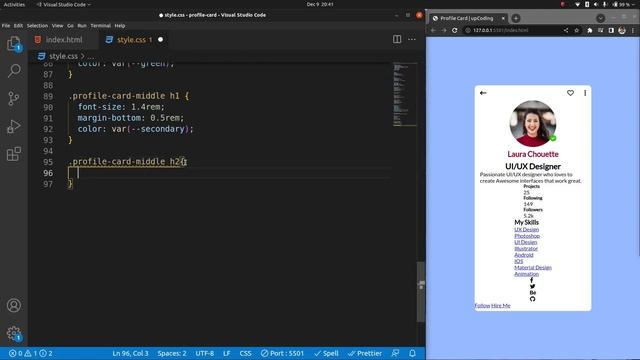Open the View menu
The image size is (640, 360).
coord(58,25)
